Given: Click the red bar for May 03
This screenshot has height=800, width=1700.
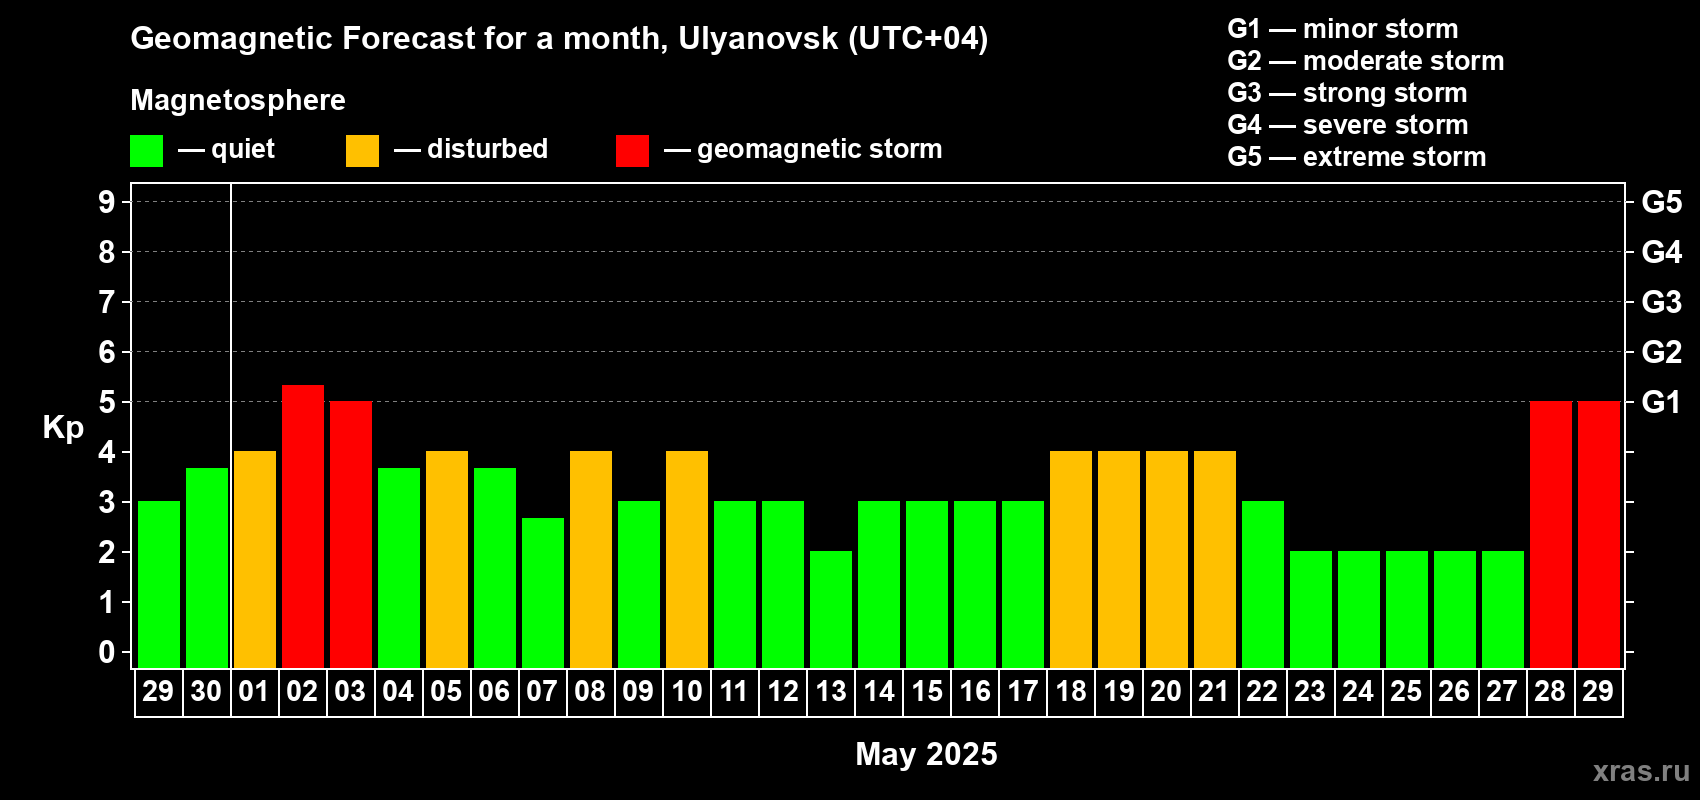Looking at the screenshot, I should (351, 535).
